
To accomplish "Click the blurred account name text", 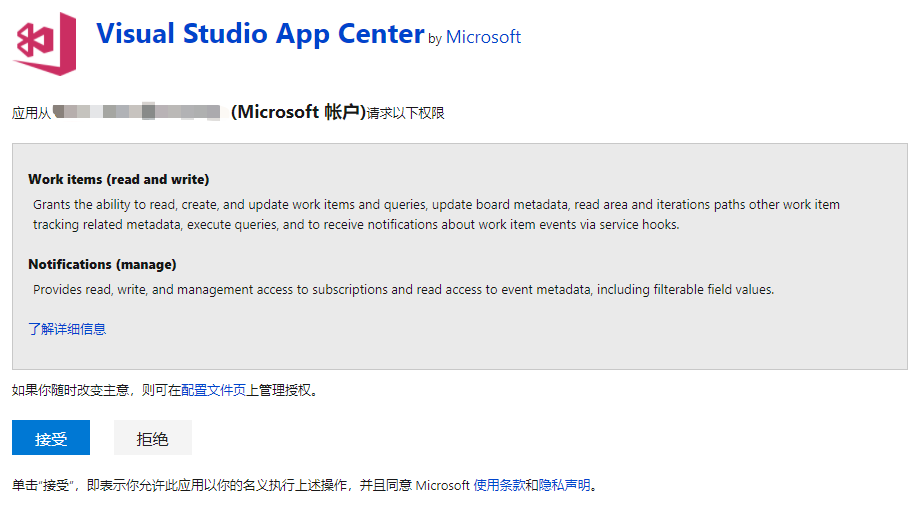I will pos(137,111).
